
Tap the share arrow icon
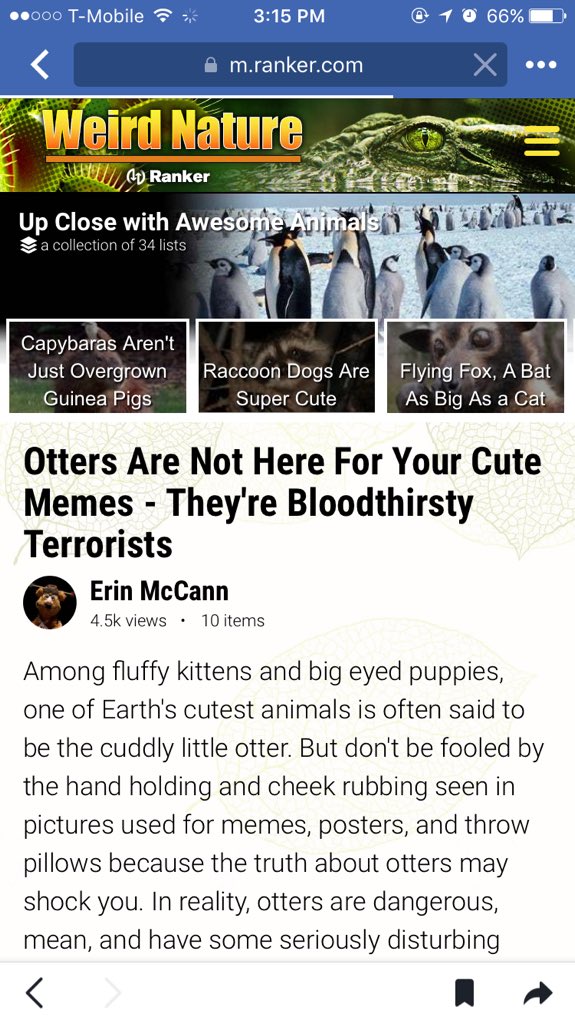pyautogui.click(x=538, y=993)
